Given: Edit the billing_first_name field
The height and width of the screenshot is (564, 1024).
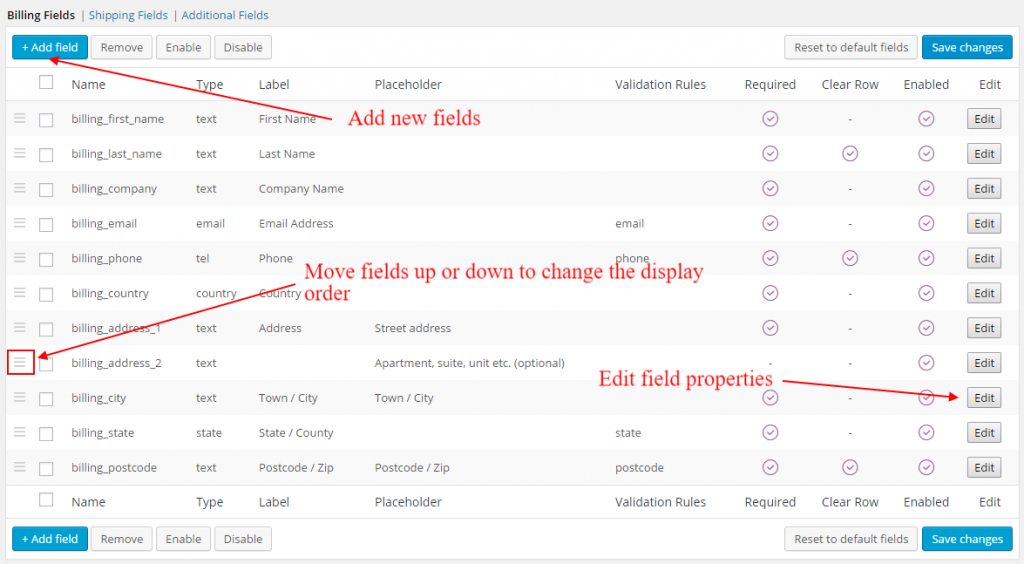Looking at the screenshot, I should coord(984,119).
